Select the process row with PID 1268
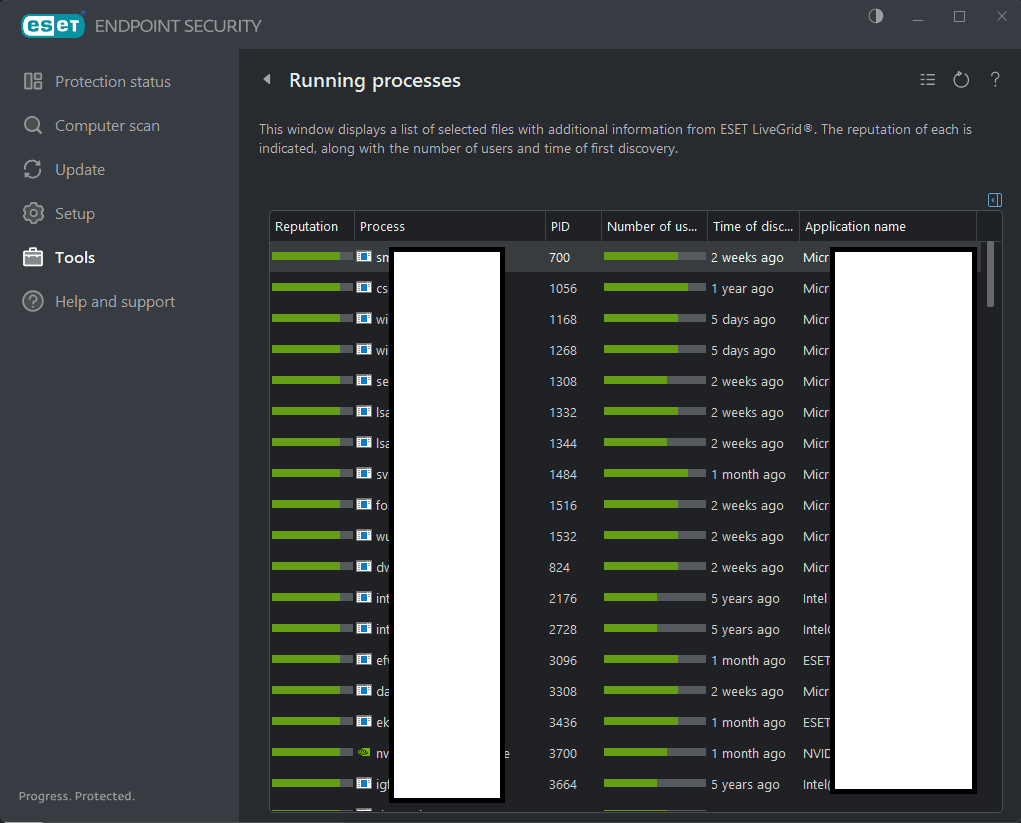The image size is (1021, 823). tap(623, 350)
